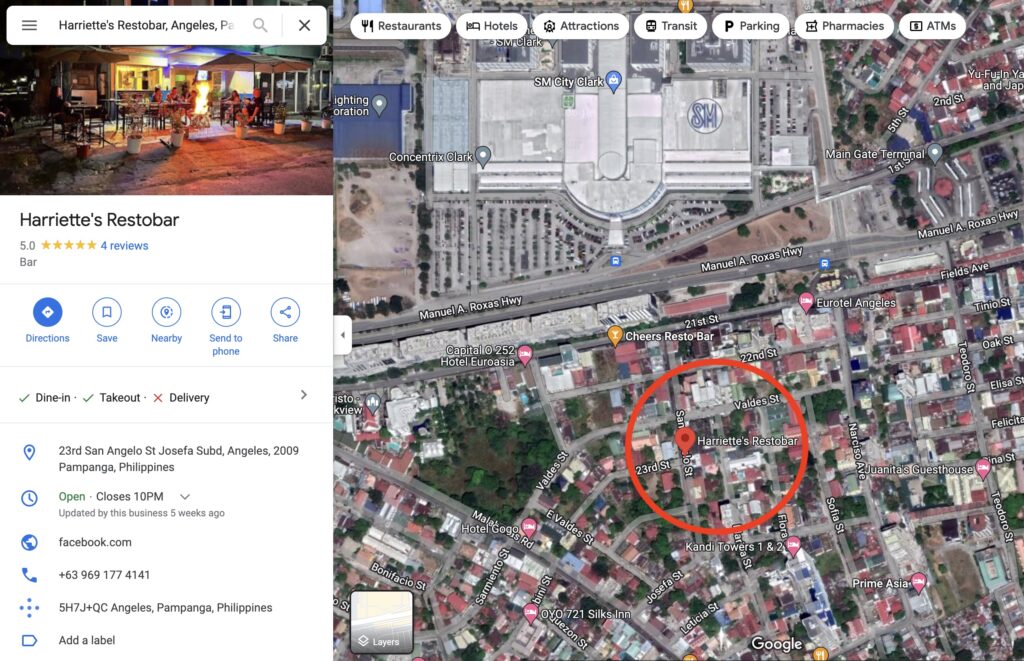The width and height of the screenshot is (1024, 661).
Task: Click the red Harriette's Restobar marker
Action: pyautogui.click(x=684, y=439)
